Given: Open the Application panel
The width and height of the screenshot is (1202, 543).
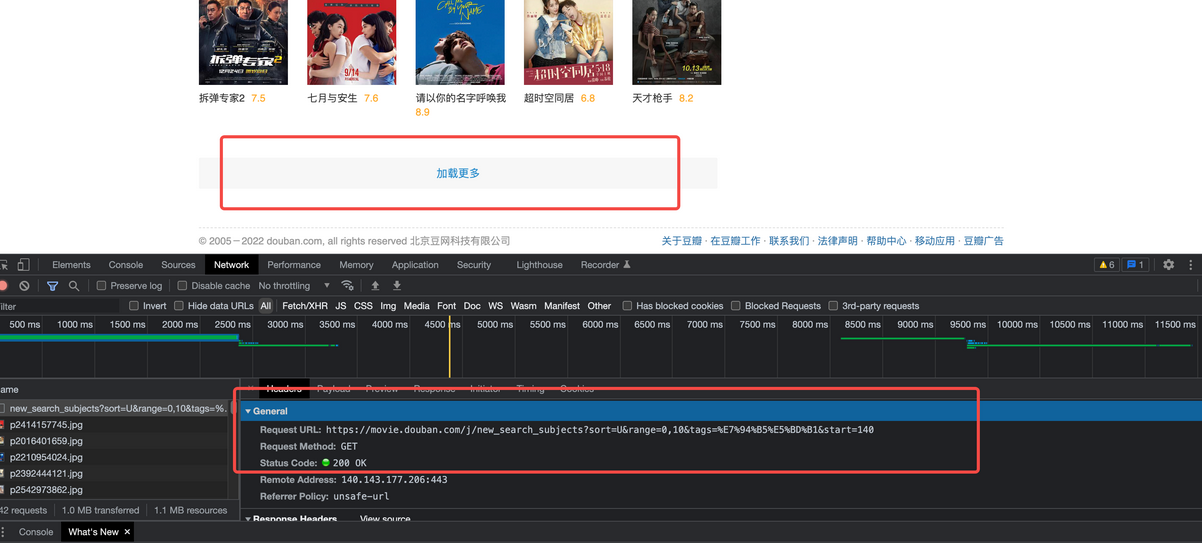Looking at the screenshot, I should click(x=415, y=265).
